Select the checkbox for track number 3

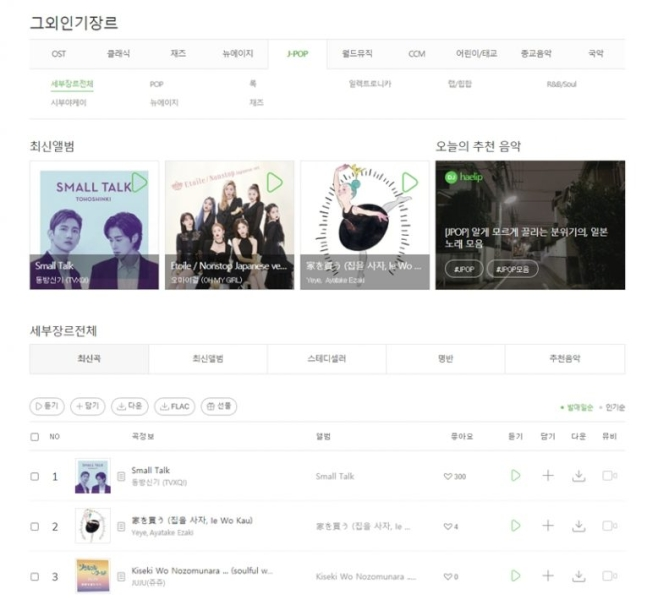point(35,576)
